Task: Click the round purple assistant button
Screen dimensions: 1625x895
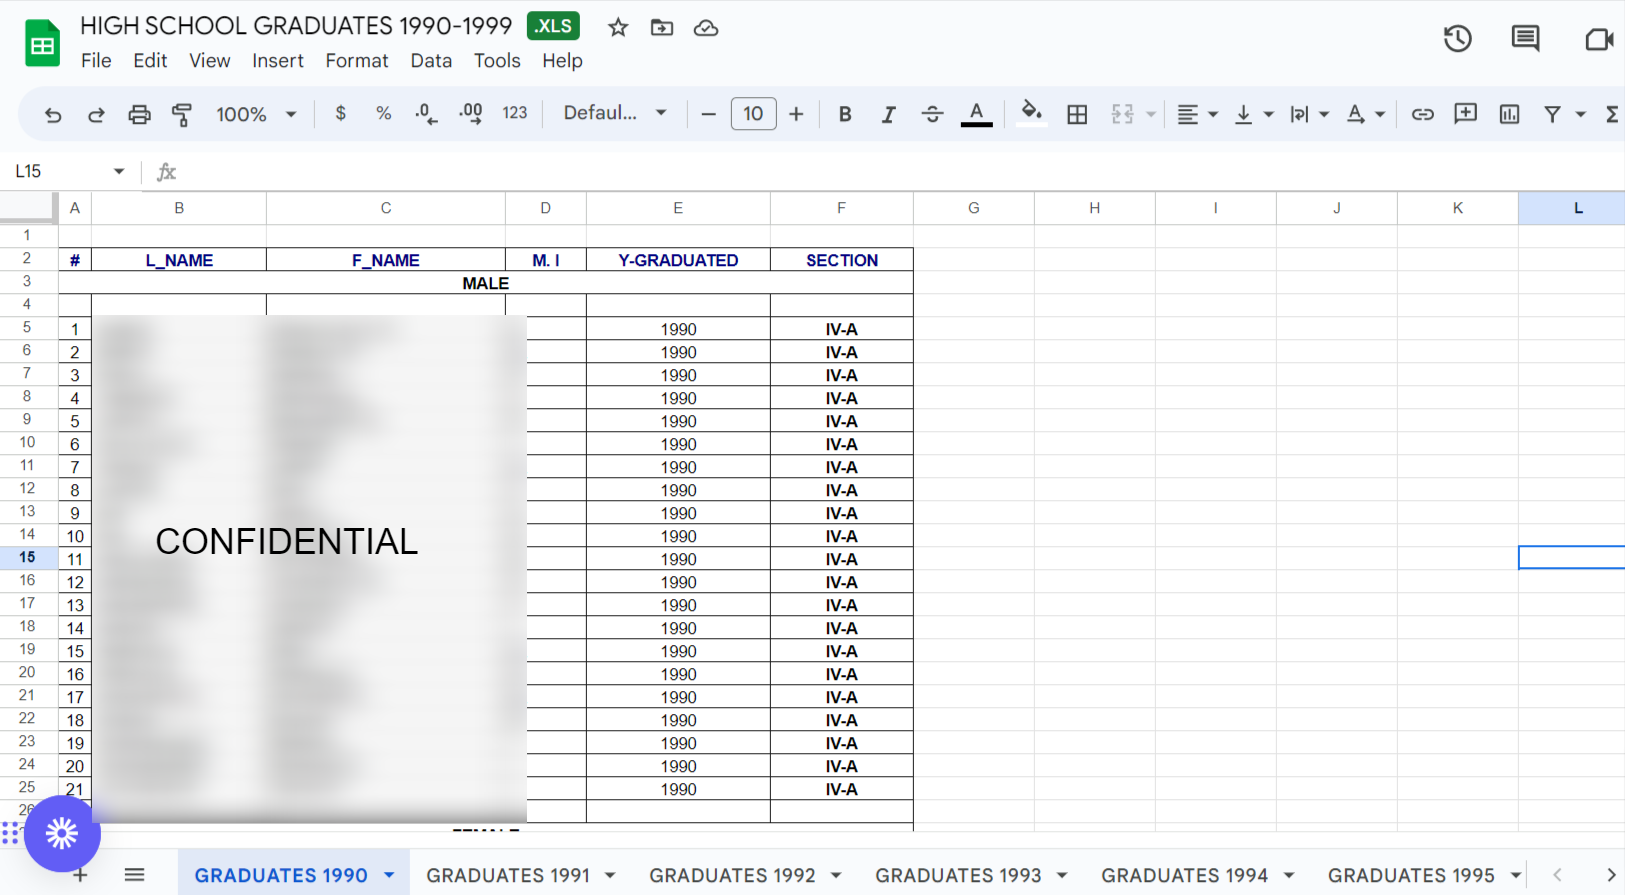Action: [62, 833]
